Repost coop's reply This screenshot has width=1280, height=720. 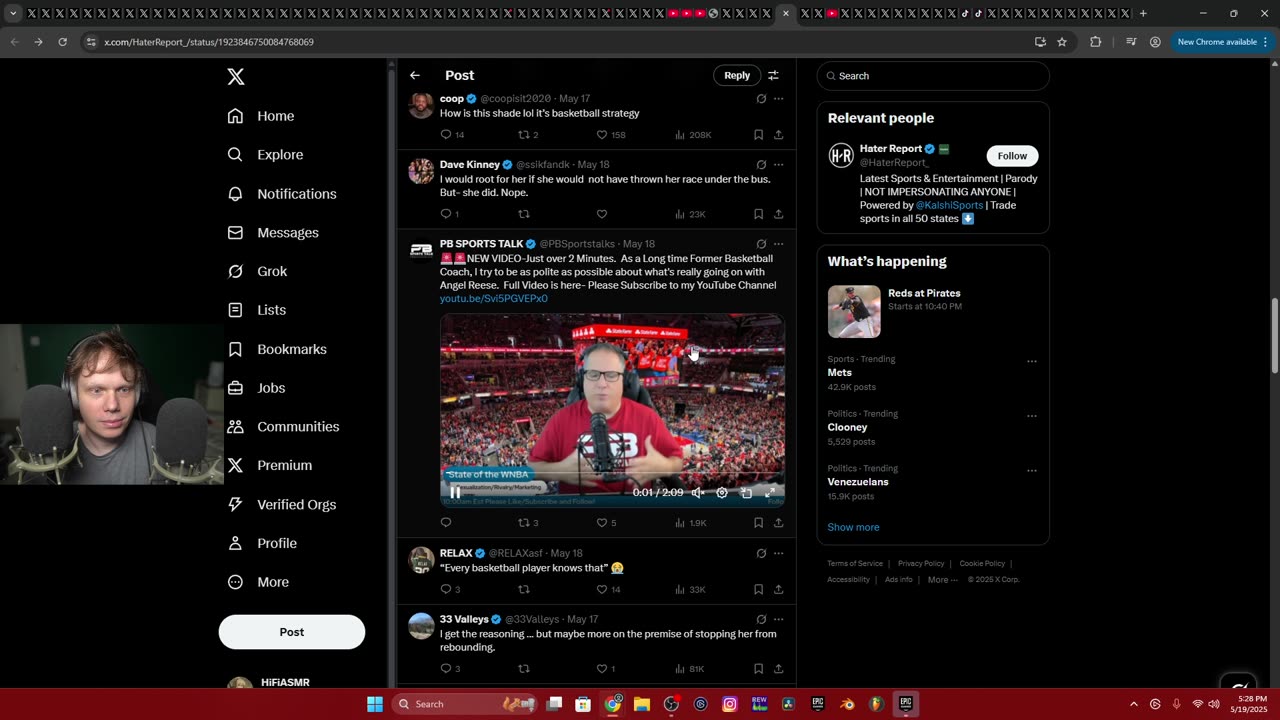[523, 135]
